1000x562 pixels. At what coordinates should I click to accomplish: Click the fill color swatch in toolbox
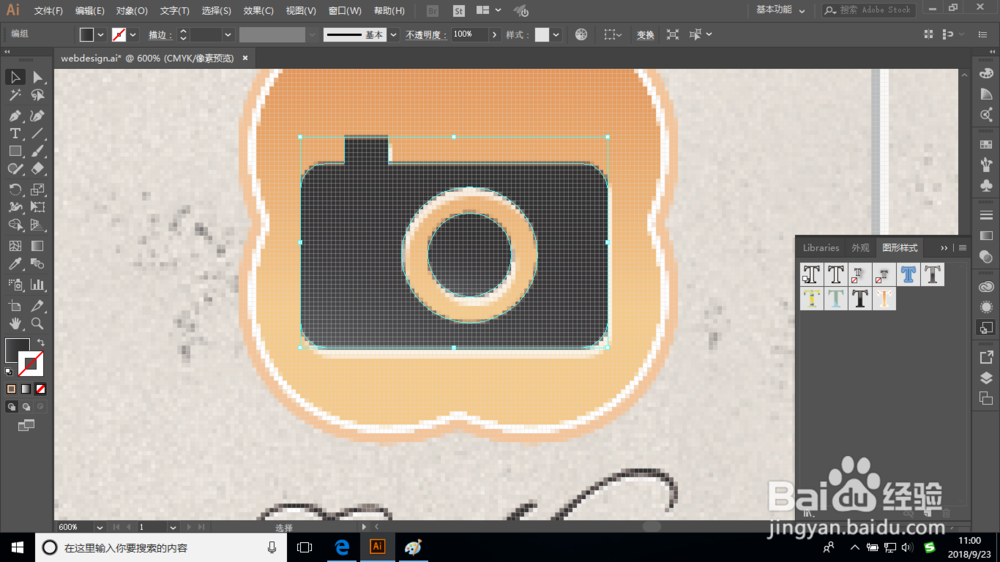[x=16, y=350]
